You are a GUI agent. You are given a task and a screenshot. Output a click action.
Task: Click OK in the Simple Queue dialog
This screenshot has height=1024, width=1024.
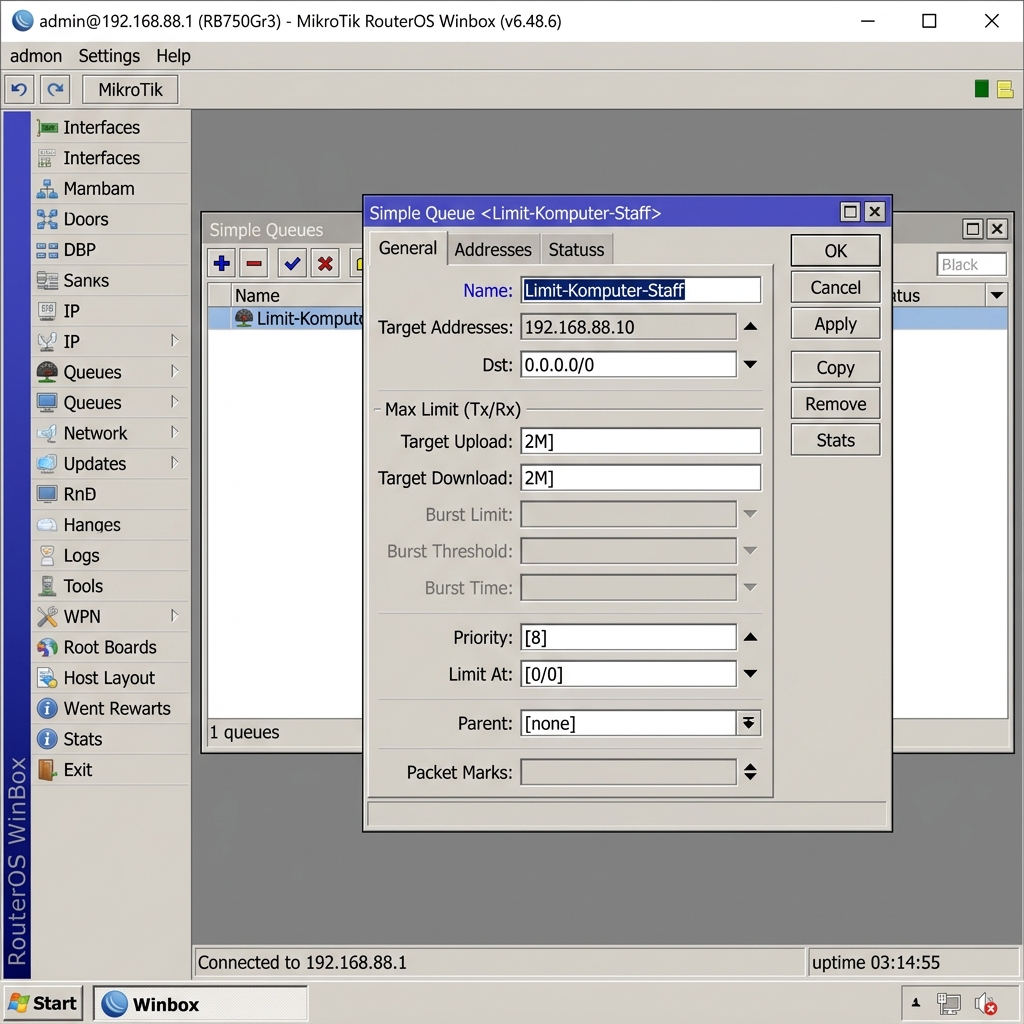click(x=835, y=251)
